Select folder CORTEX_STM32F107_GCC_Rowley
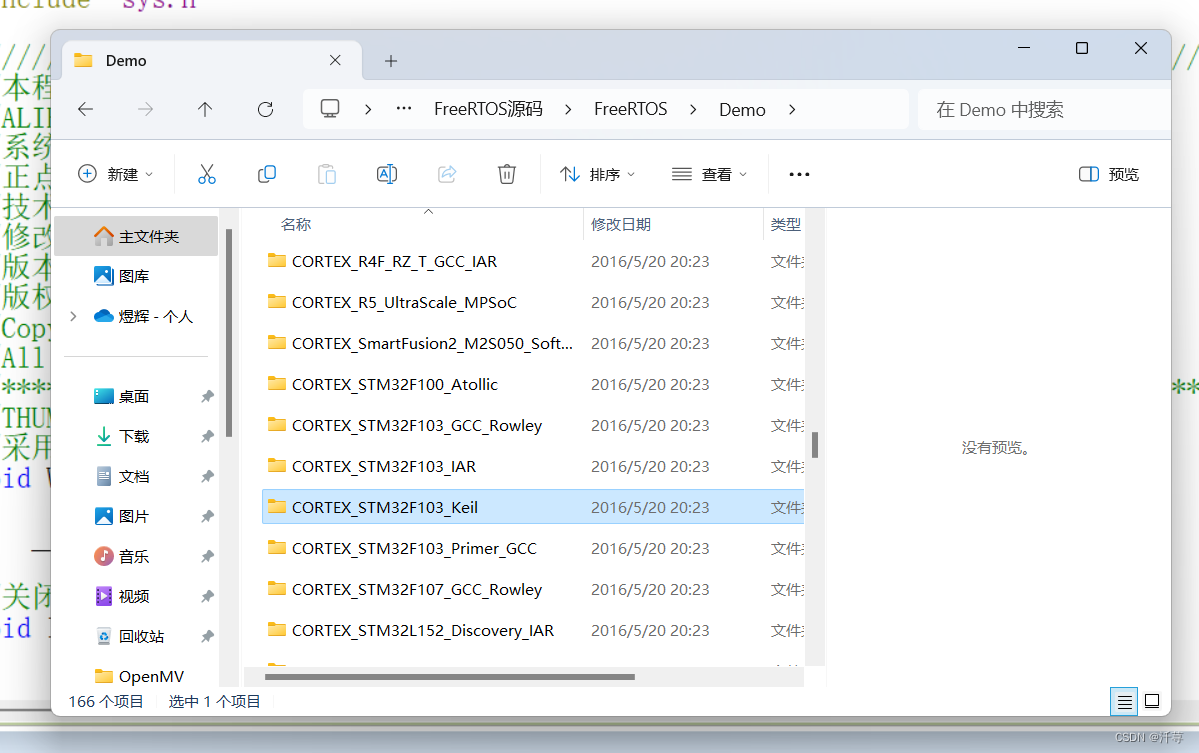 tap(533, 589)
